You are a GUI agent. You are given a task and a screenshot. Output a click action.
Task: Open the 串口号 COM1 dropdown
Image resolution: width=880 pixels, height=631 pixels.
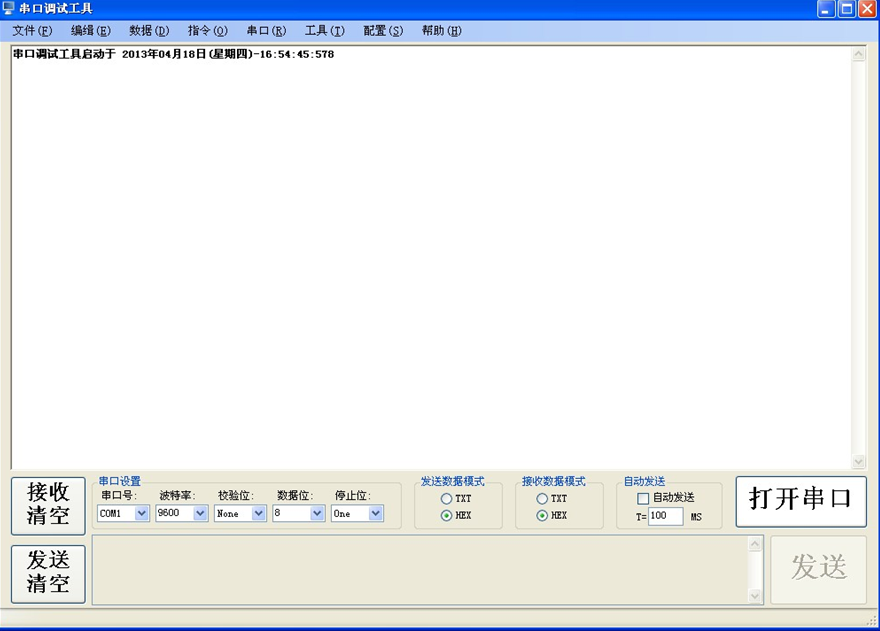(x=140, y=513)
